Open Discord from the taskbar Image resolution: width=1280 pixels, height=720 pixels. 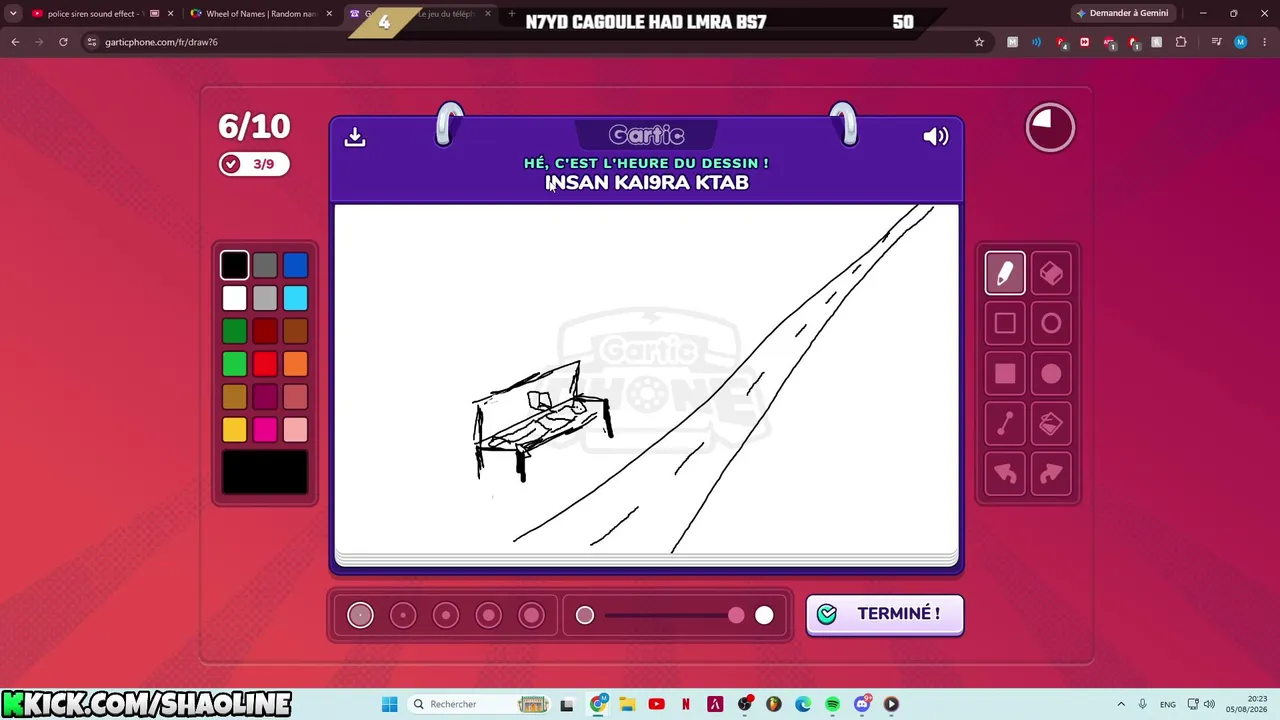click(x=862, y=704)
